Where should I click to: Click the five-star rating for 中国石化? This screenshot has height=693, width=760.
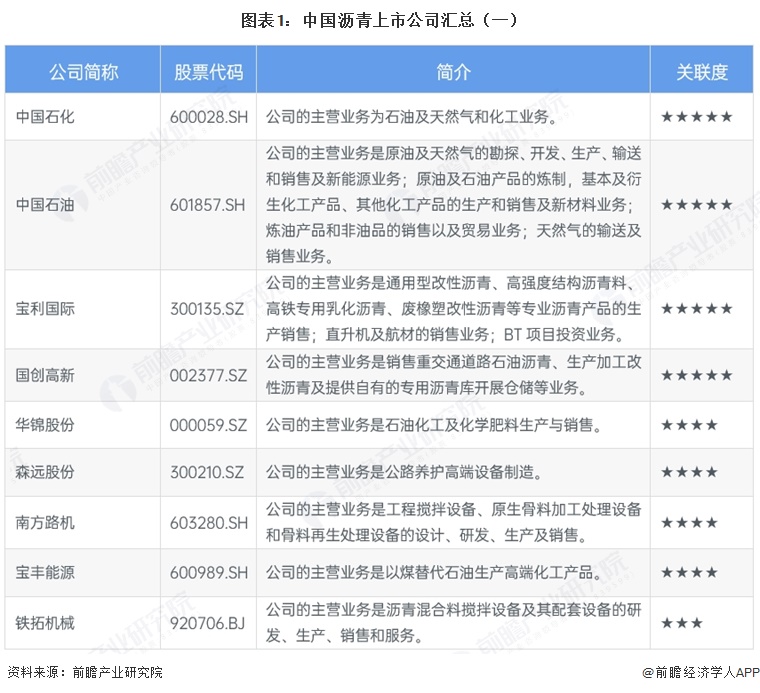pyautogui.click(x=697, y=117)
